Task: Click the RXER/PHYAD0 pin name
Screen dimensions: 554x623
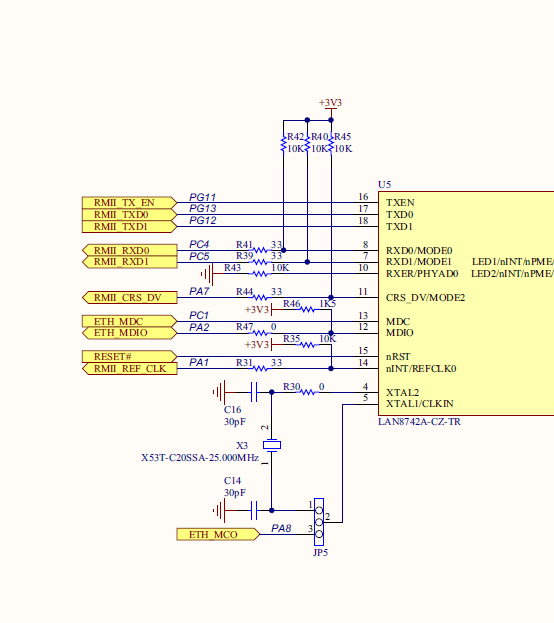Action: (422, 274)
